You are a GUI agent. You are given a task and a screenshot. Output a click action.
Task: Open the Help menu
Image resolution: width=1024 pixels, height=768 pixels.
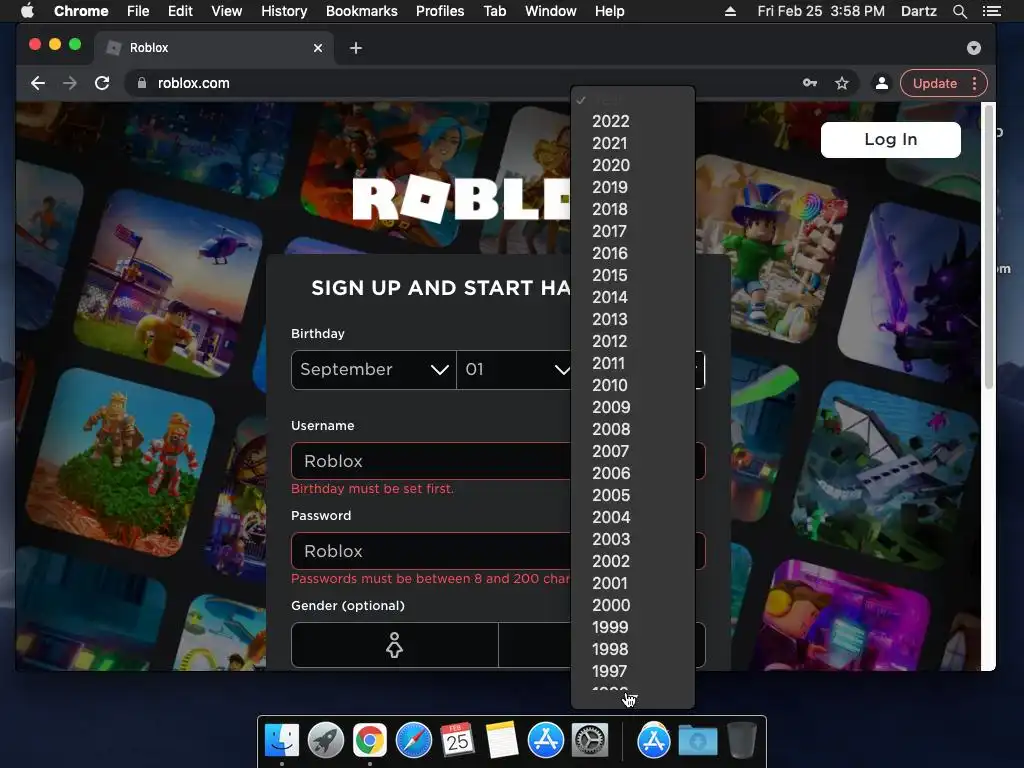coord(609,11)
